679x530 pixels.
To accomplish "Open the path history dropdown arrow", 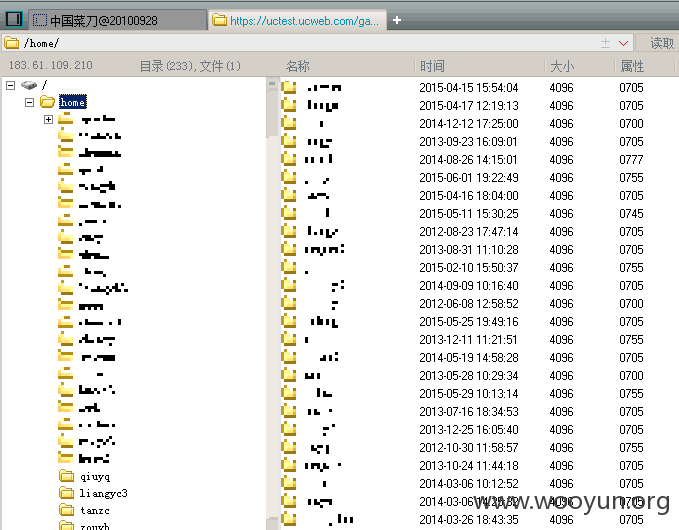I will tap(624, 43).
